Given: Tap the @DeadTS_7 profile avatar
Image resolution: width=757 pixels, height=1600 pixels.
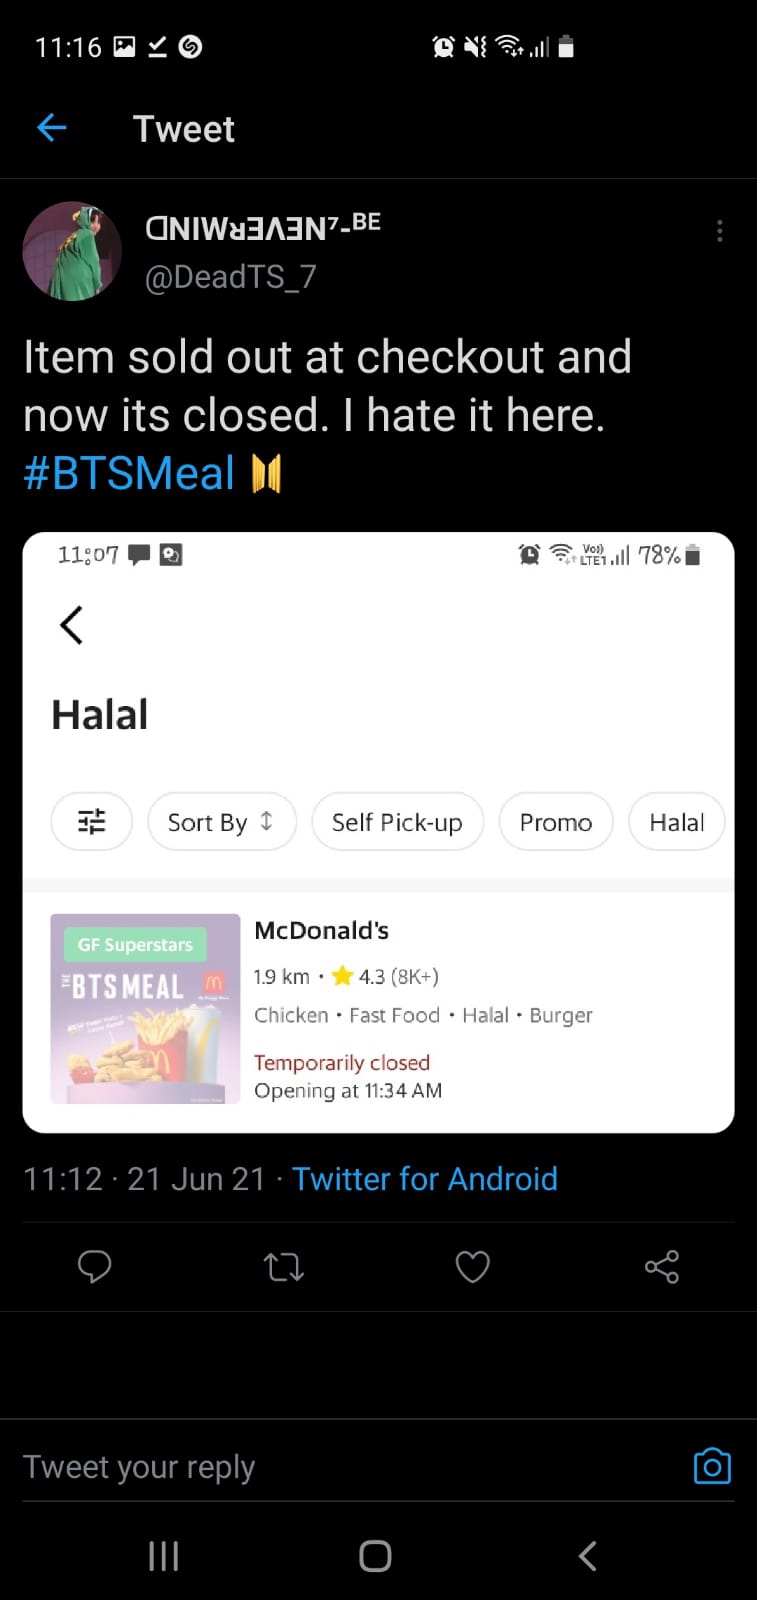Looking at the screenshot, I should (72, 251).
